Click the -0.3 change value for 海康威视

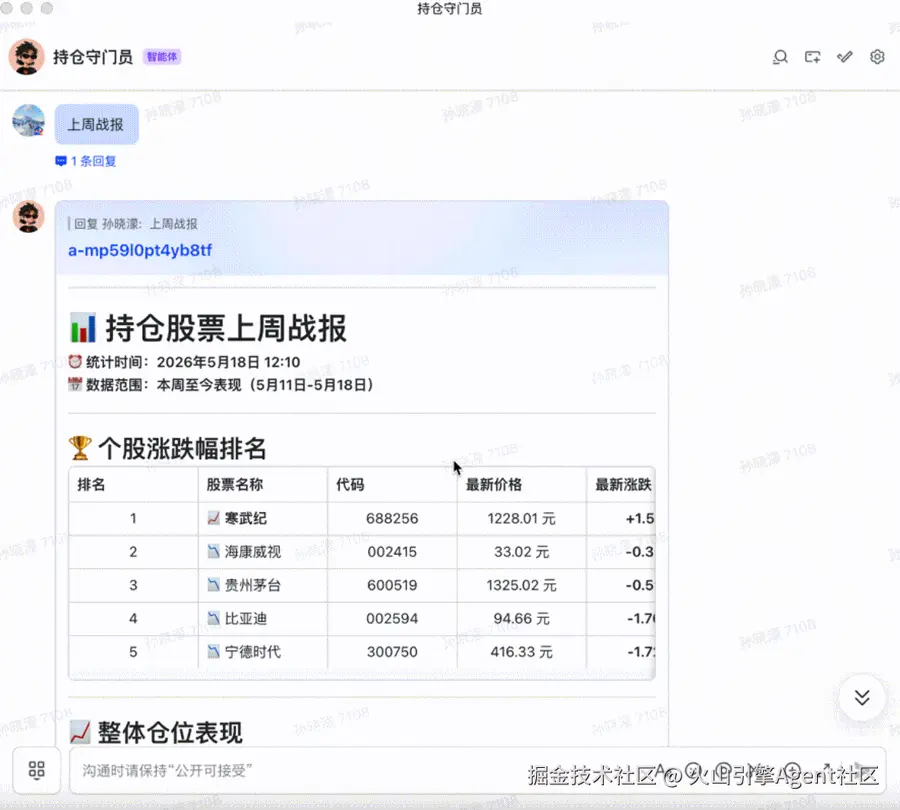pyautogui.click(x=639, y=552)
